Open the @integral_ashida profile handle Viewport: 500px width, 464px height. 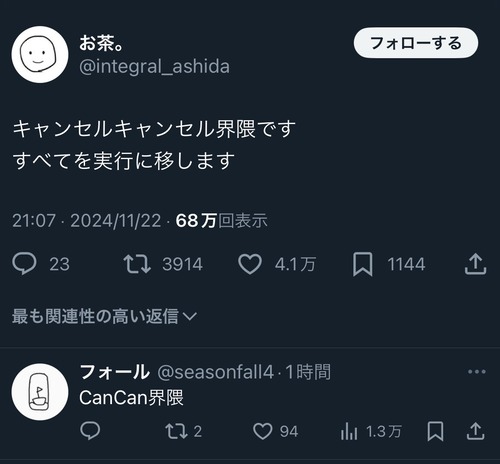click(x=154, y=66)
